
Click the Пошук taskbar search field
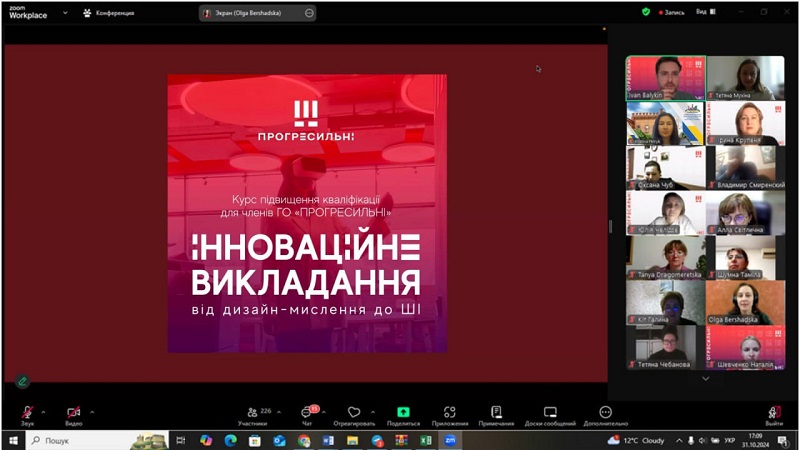pyautogui.click(x=97, y=440)
